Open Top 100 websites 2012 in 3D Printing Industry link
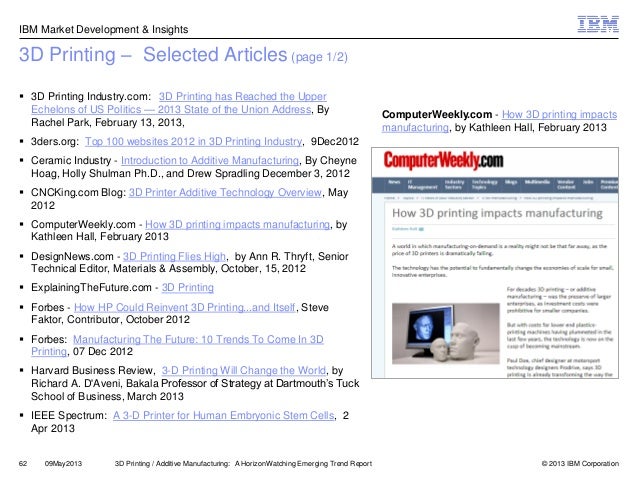 [194, 142]
